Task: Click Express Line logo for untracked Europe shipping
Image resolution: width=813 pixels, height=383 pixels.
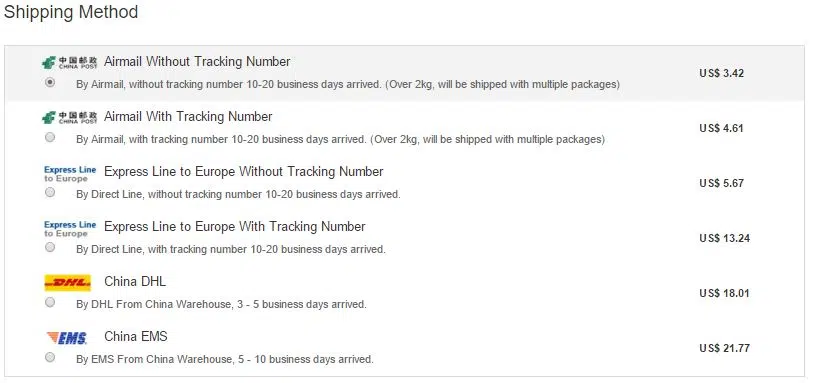Action: 70,174
